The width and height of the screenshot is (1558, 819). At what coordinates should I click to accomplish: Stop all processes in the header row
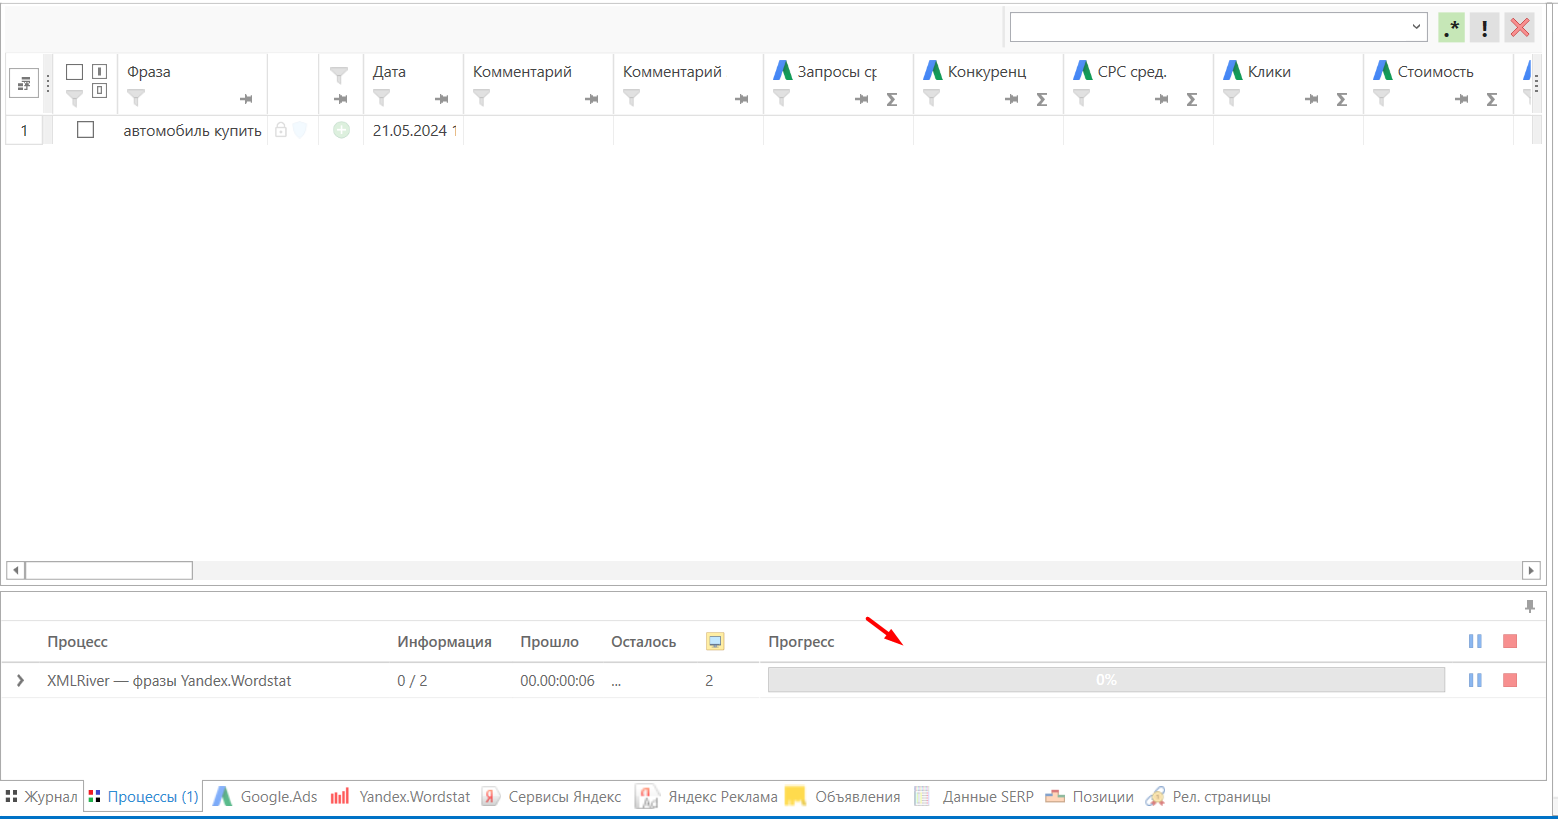(1510, 641)
